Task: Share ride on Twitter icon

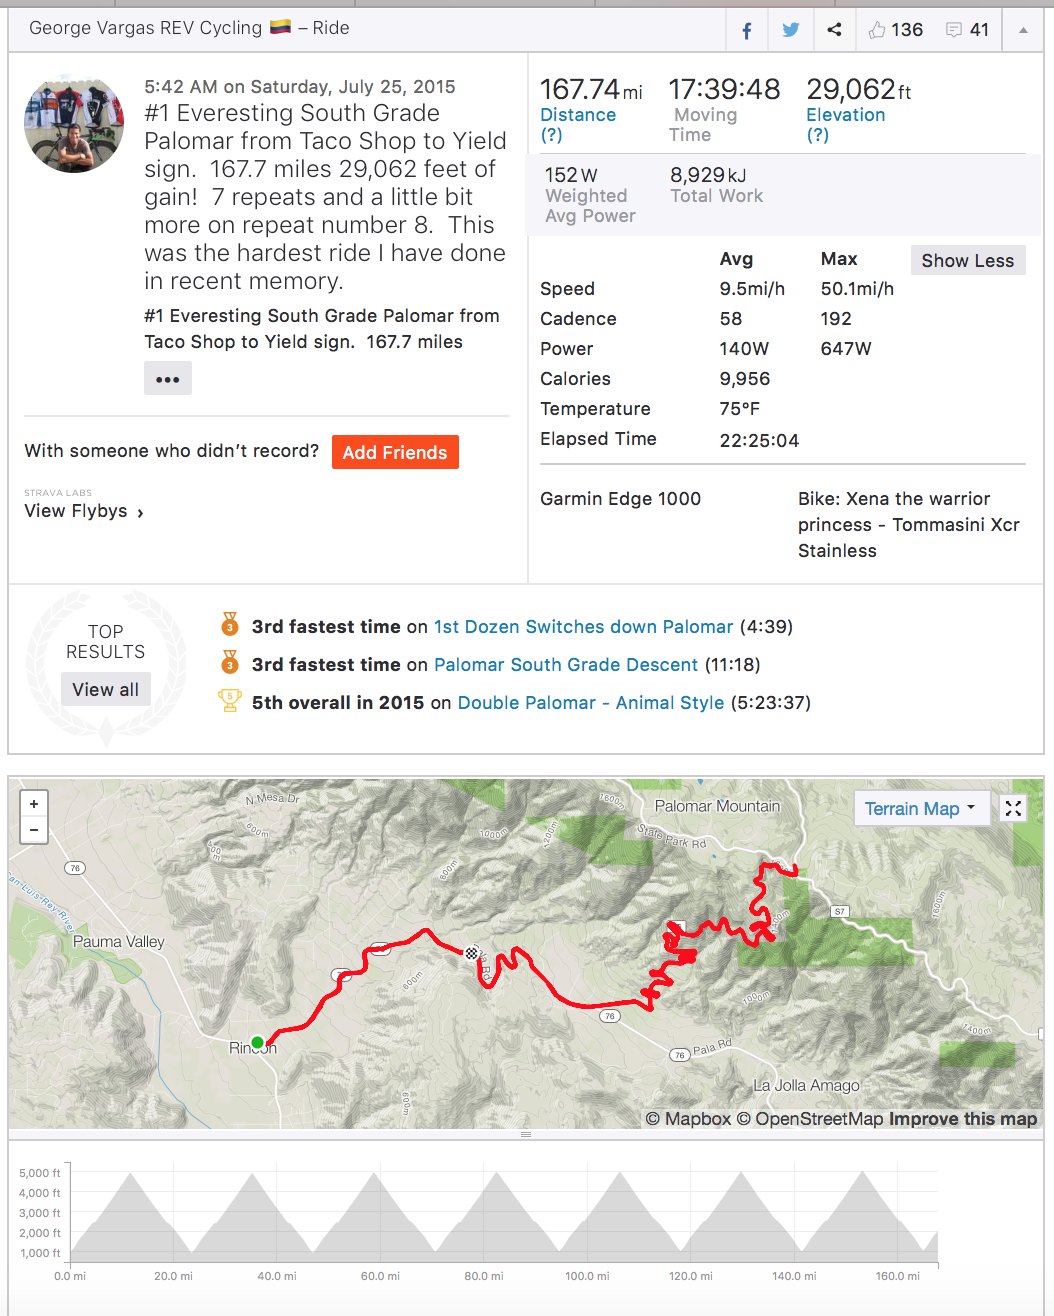Action: (791, 30)
